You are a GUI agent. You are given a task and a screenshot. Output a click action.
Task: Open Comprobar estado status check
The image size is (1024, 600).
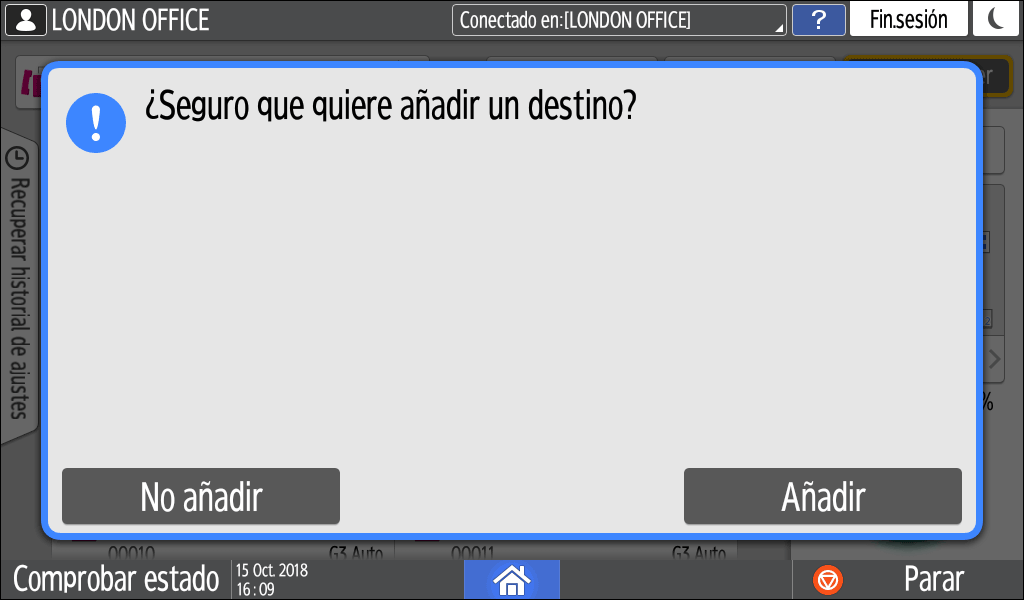116,579
